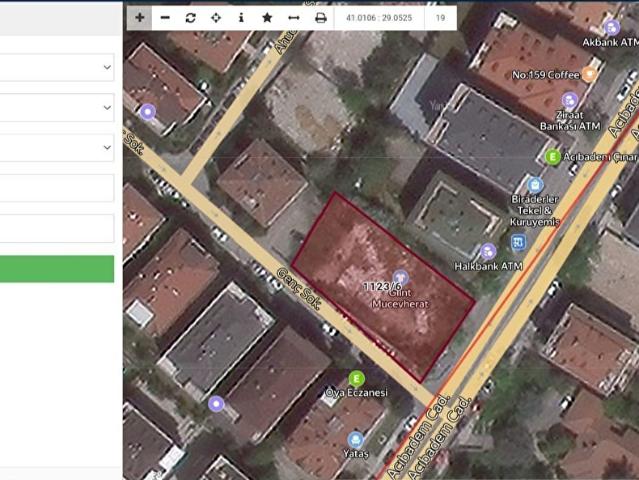Click parcel label 1123/6
This screenshot has height=480, width=639.
pos(382,286)
